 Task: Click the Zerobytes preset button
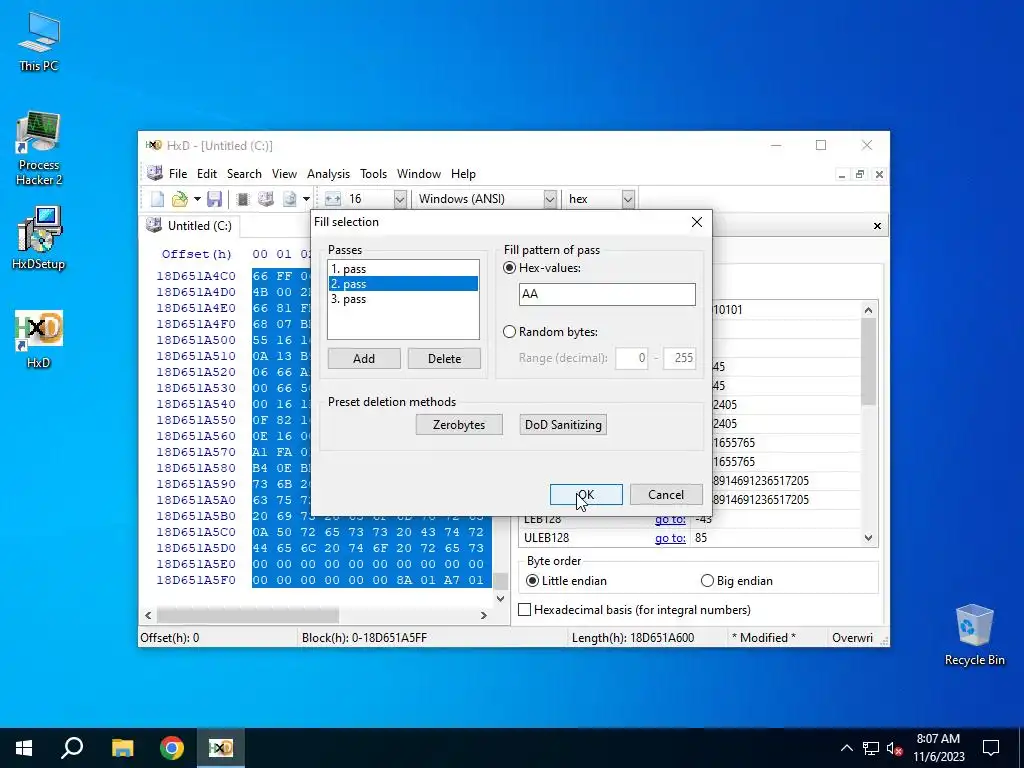click(459, 424)
